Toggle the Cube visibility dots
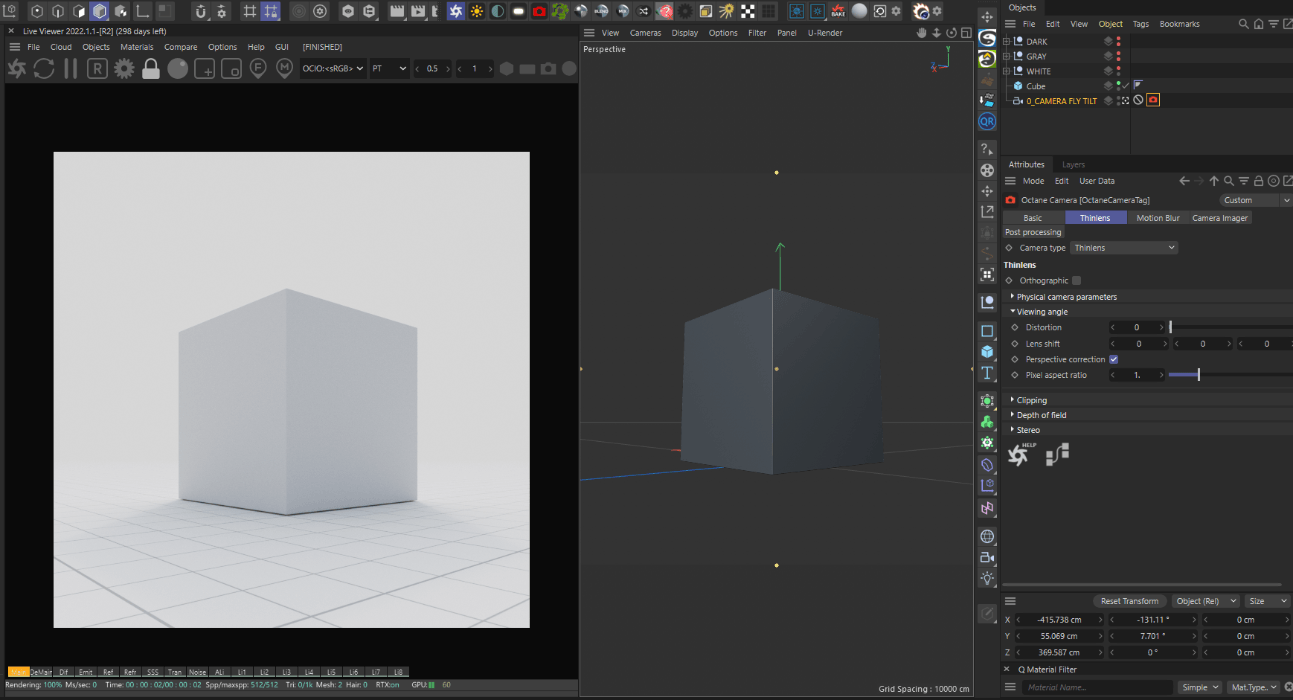The image size is (1293, 700). pyautogui.click(x=1118, y=86)
